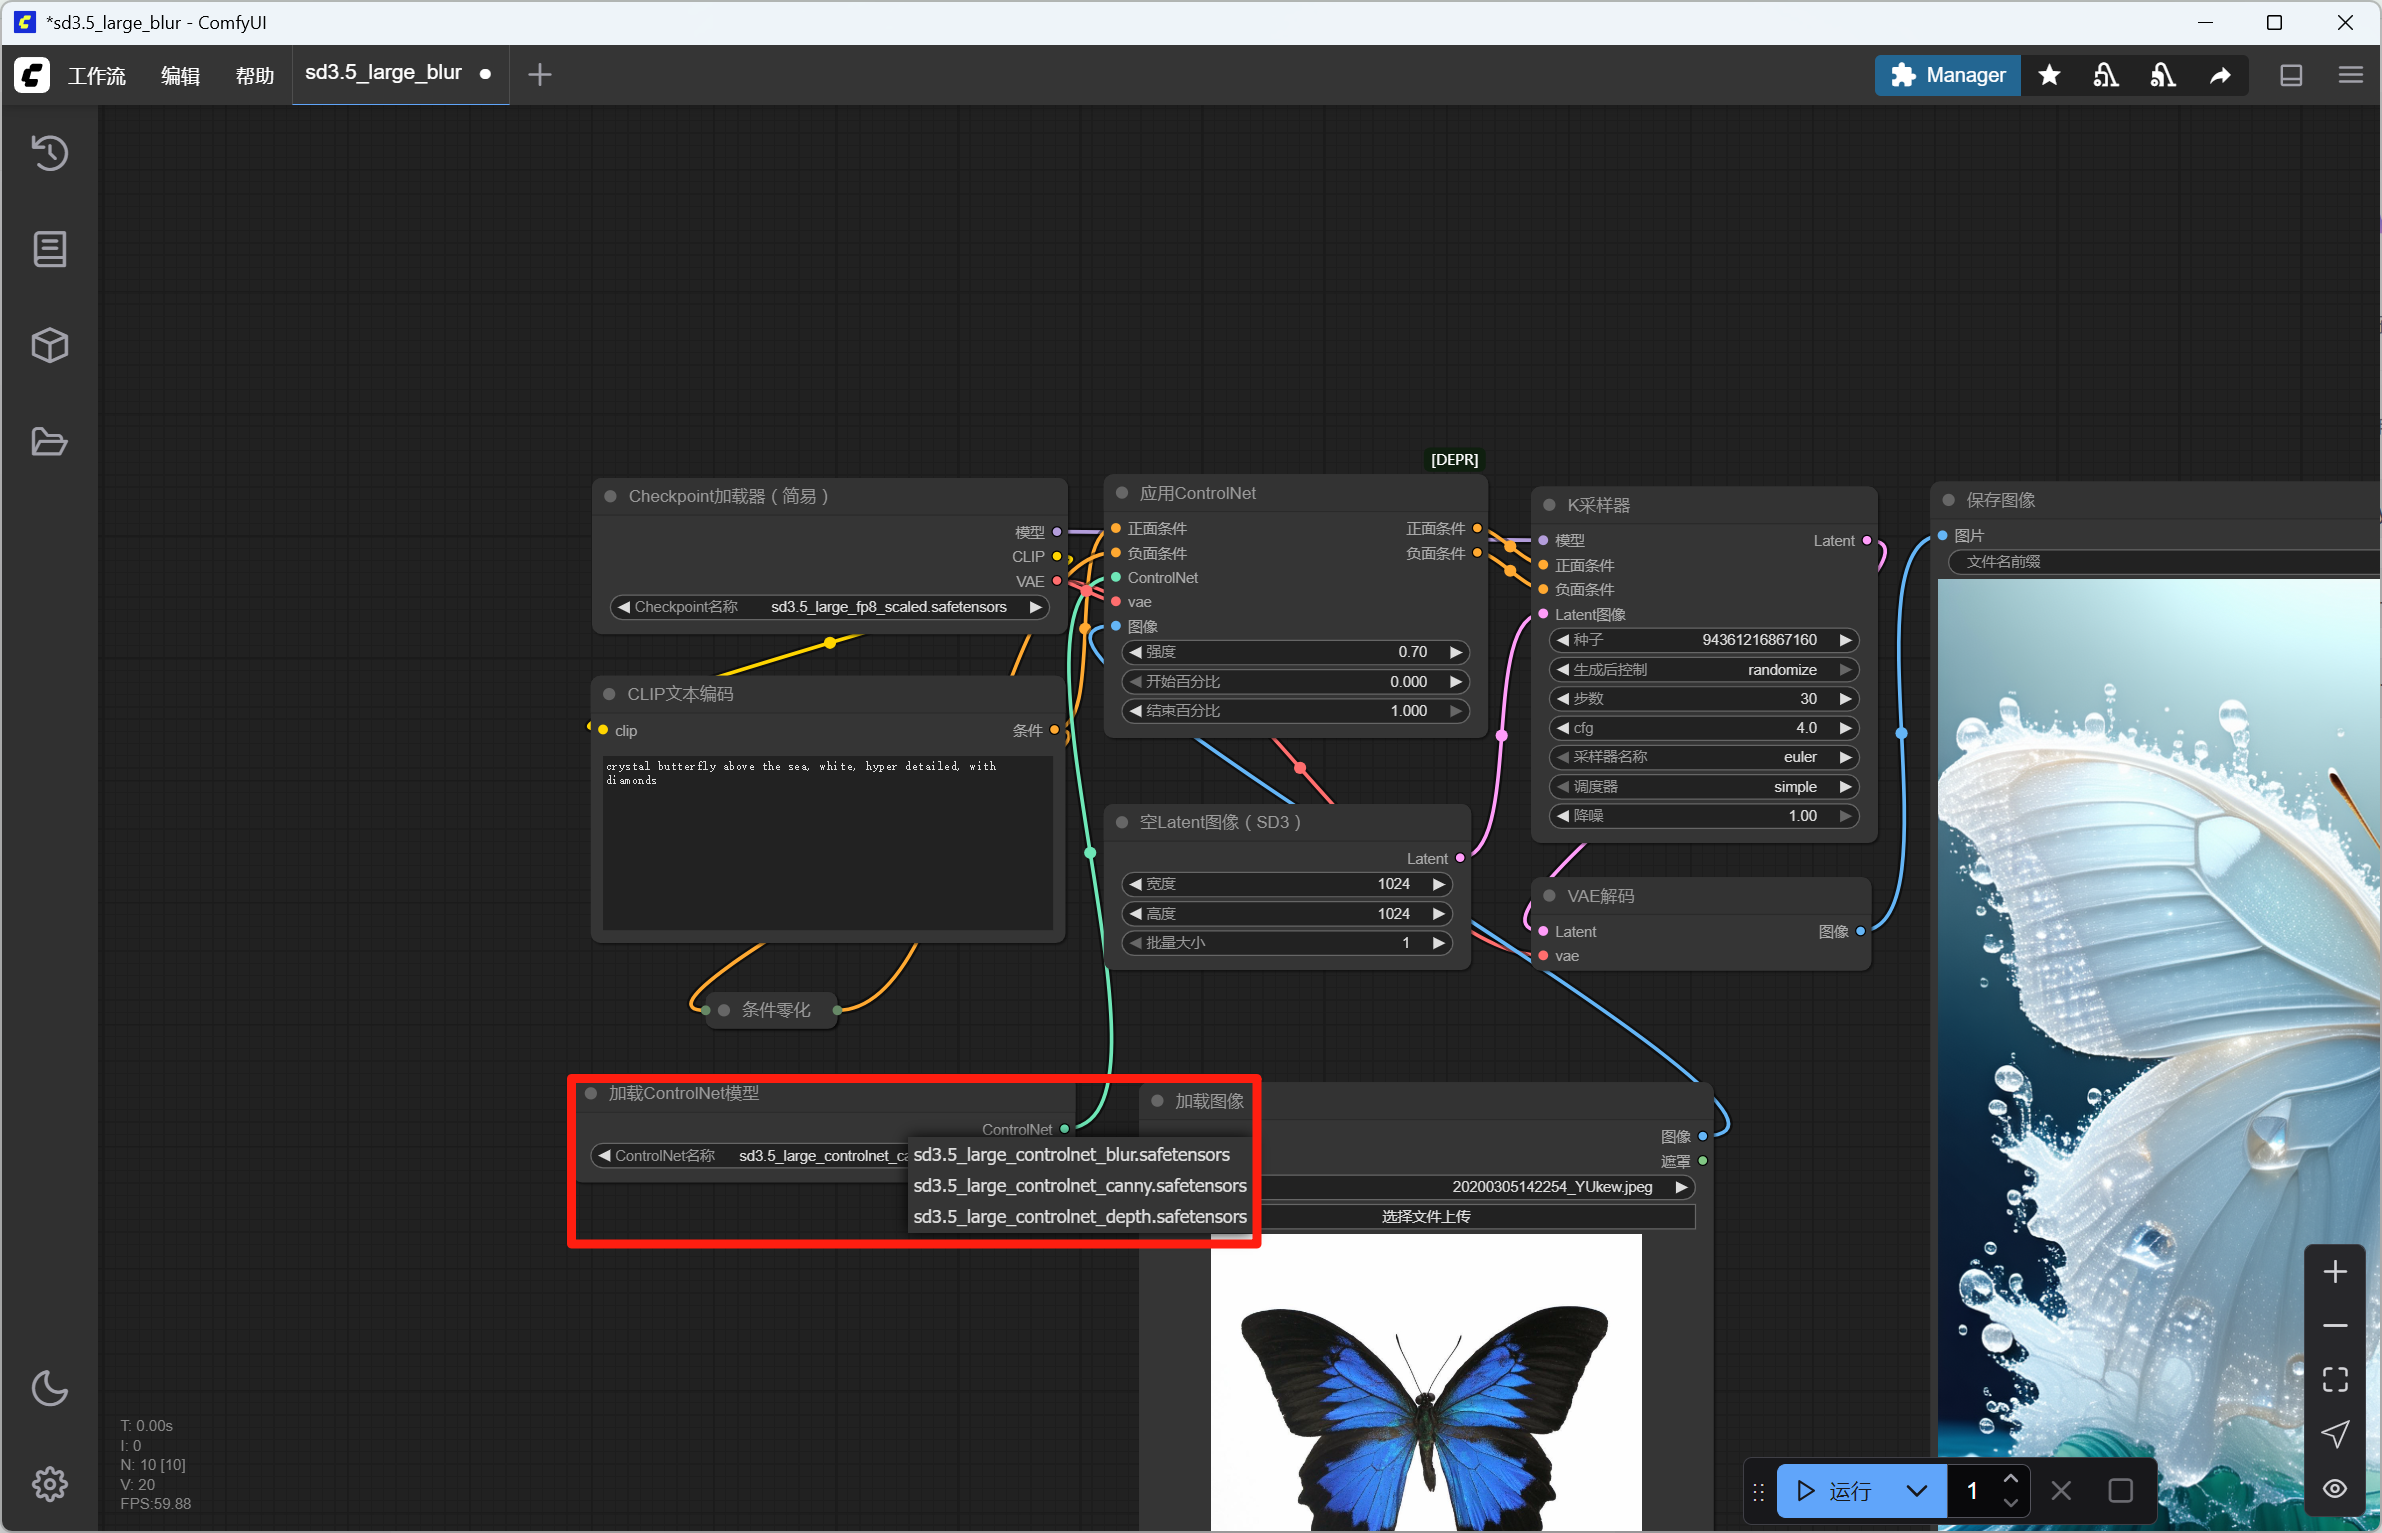Open 生成后控制 randomize dropdown

coord(1704,669)
